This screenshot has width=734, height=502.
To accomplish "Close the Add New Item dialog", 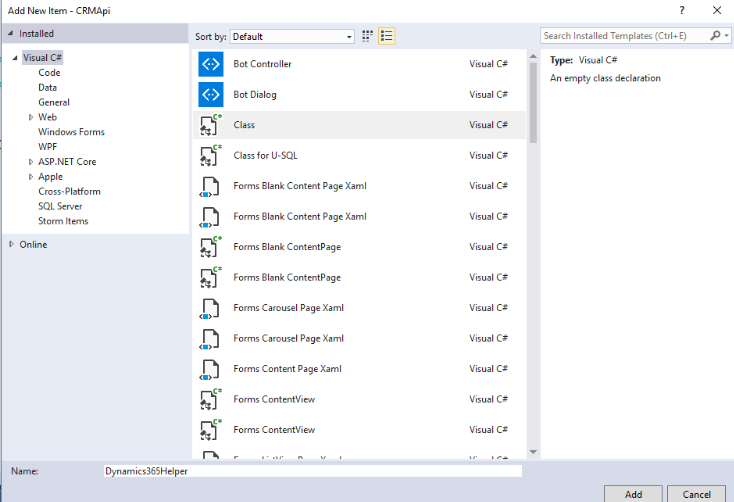I will click(x=717, y=10).
